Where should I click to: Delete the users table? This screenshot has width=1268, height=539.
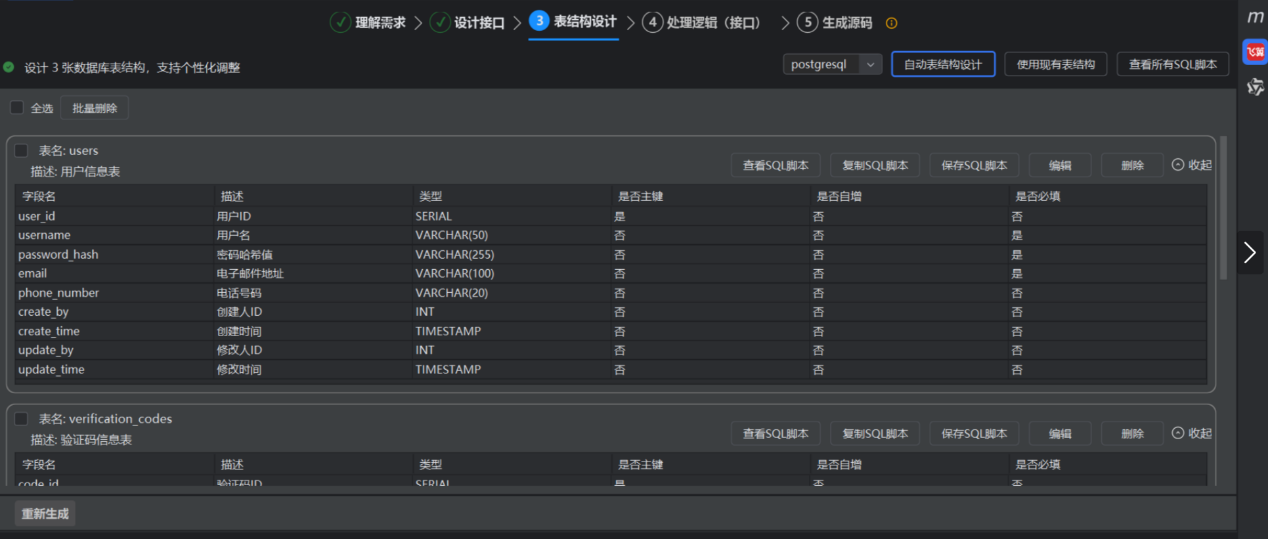(1132, 166)
